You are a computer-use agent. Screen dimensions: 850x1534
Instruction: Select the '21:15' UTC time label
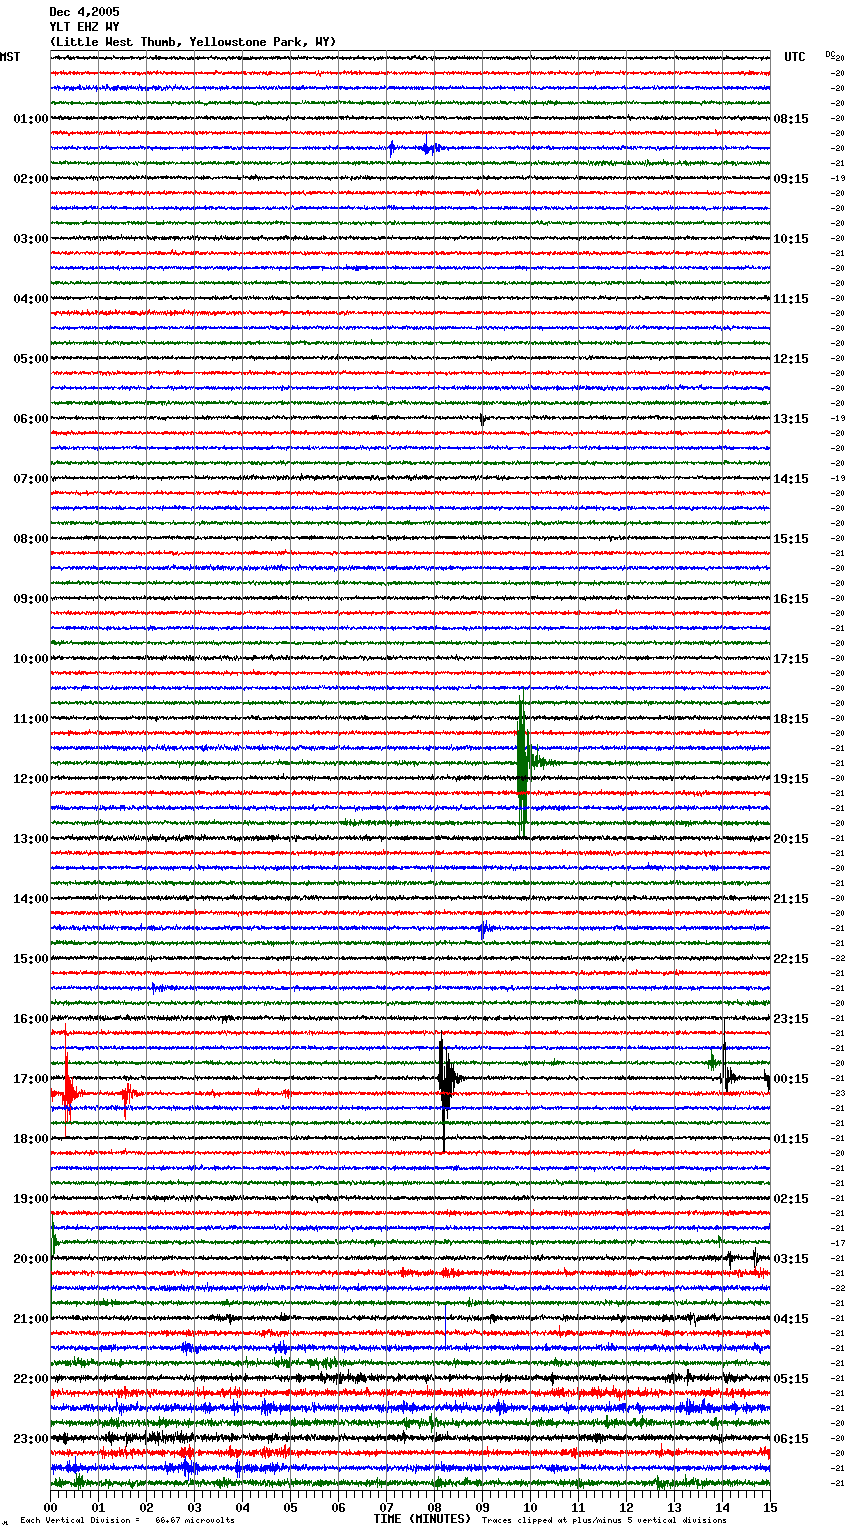coord(791,899)
